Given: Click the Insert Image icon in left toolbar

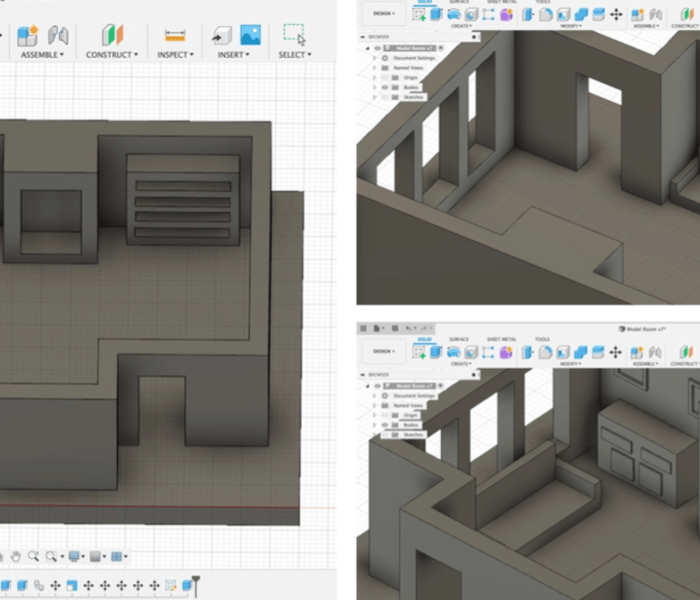Looking at the screenshot, I should coord(250,35).
